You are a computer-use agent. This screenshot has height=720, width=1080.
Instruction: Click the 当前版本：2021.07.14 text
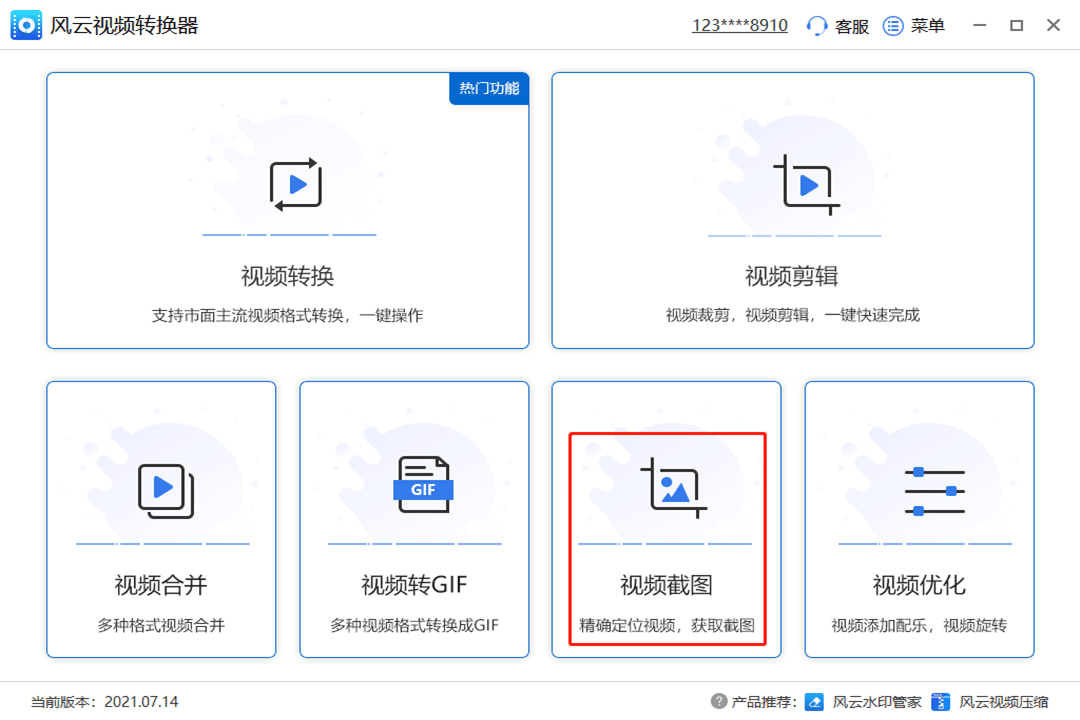coord(104,702)
